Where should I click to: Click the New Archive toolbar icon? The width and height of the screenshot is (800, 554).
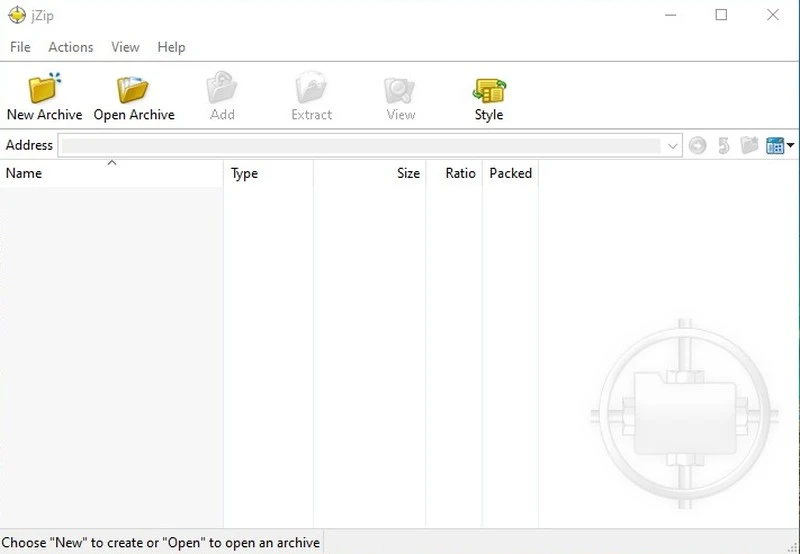tap(44, 90)
